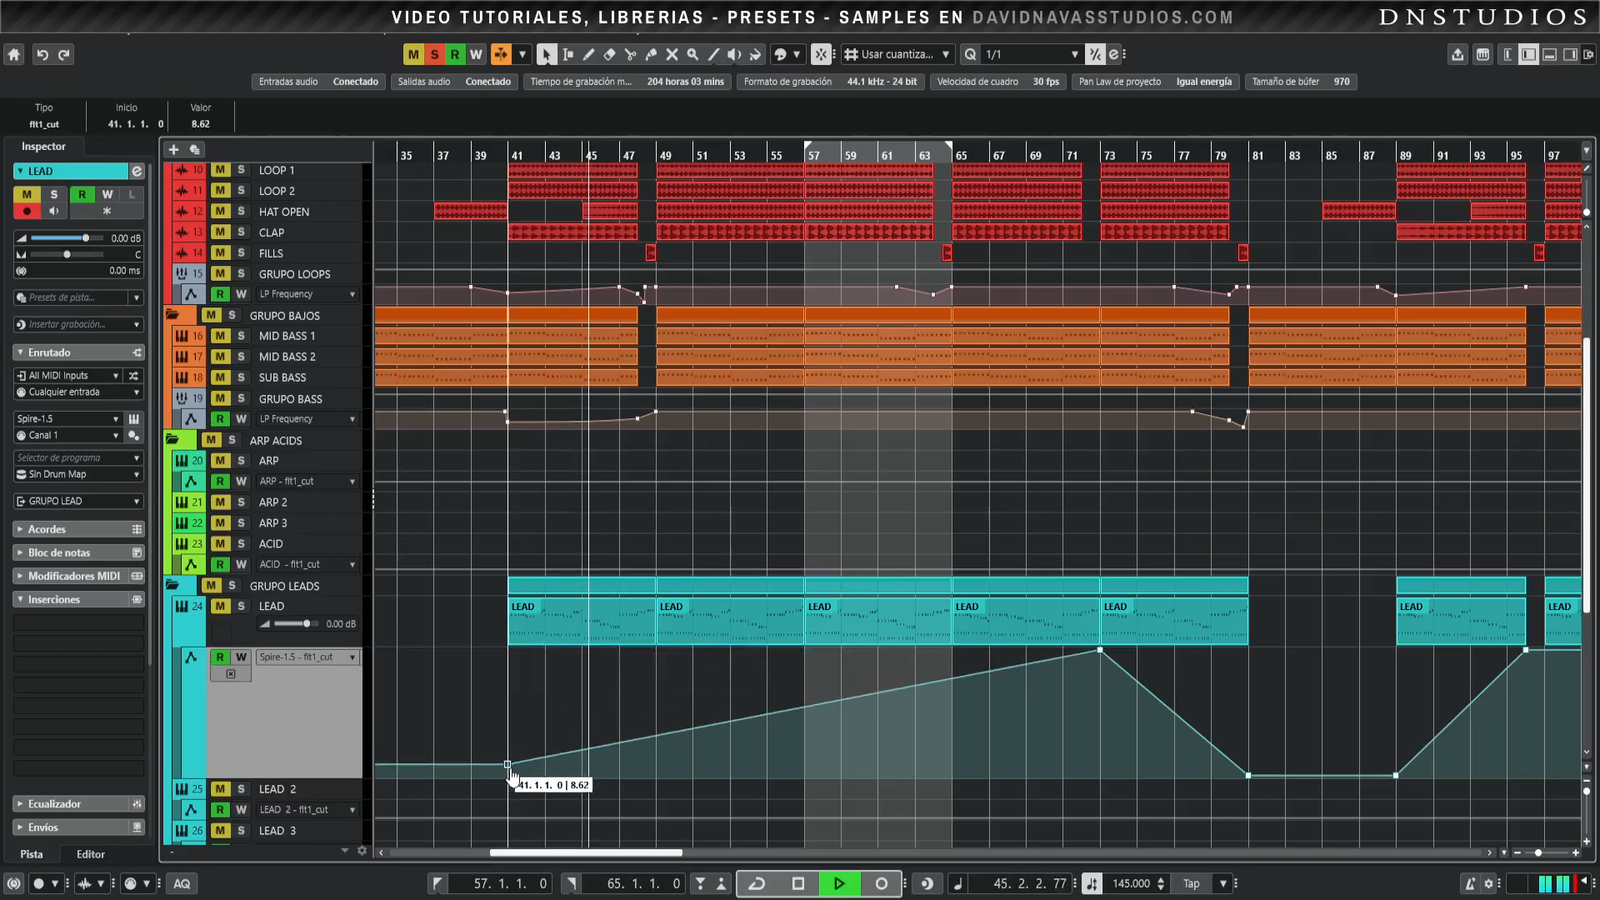Activate the cycle loop button
The image size is (1600, 900).
tap(757, 883)
